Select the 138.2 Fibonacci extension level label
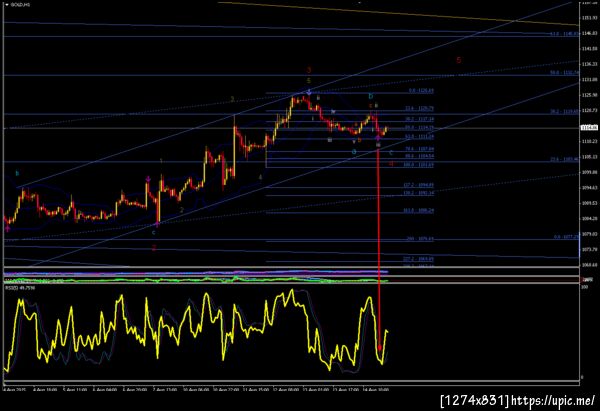600x411 pixels. (x=419, y=193)
